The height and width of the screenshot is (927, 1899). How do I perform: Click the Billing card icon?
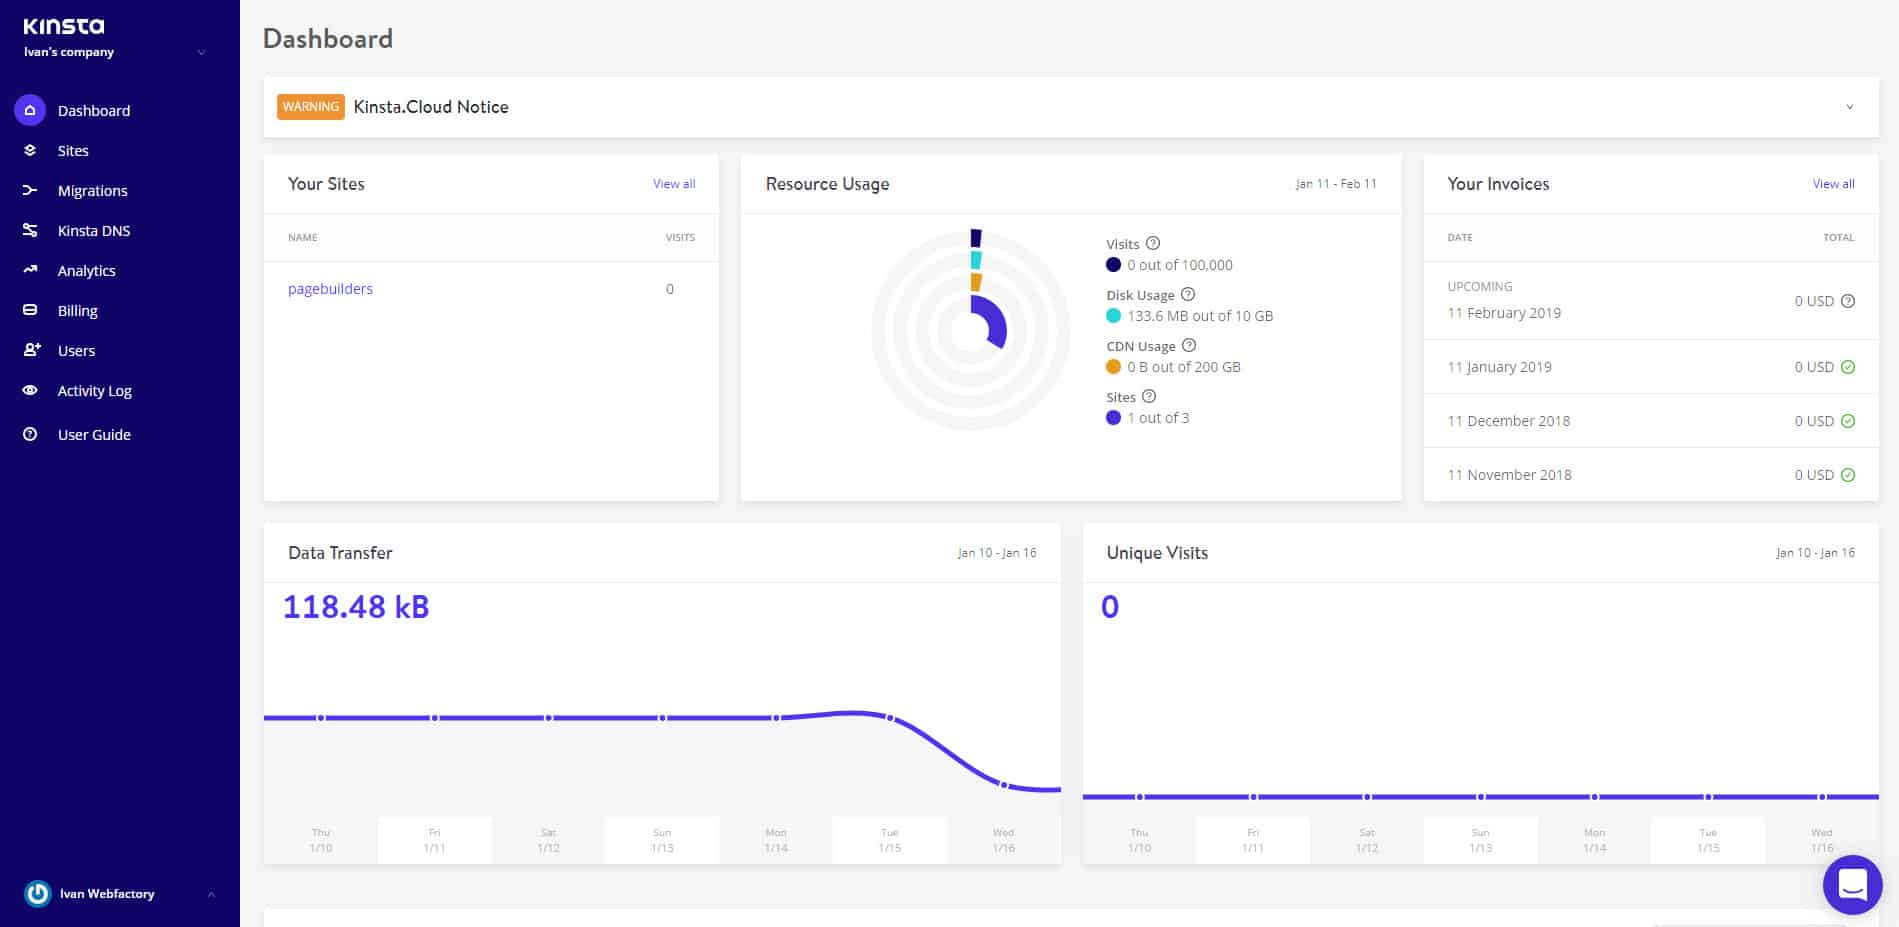(x=30, y=310)
